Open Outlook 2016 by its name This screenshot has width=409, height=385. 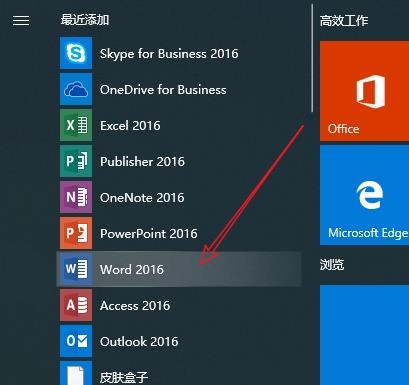139,342
